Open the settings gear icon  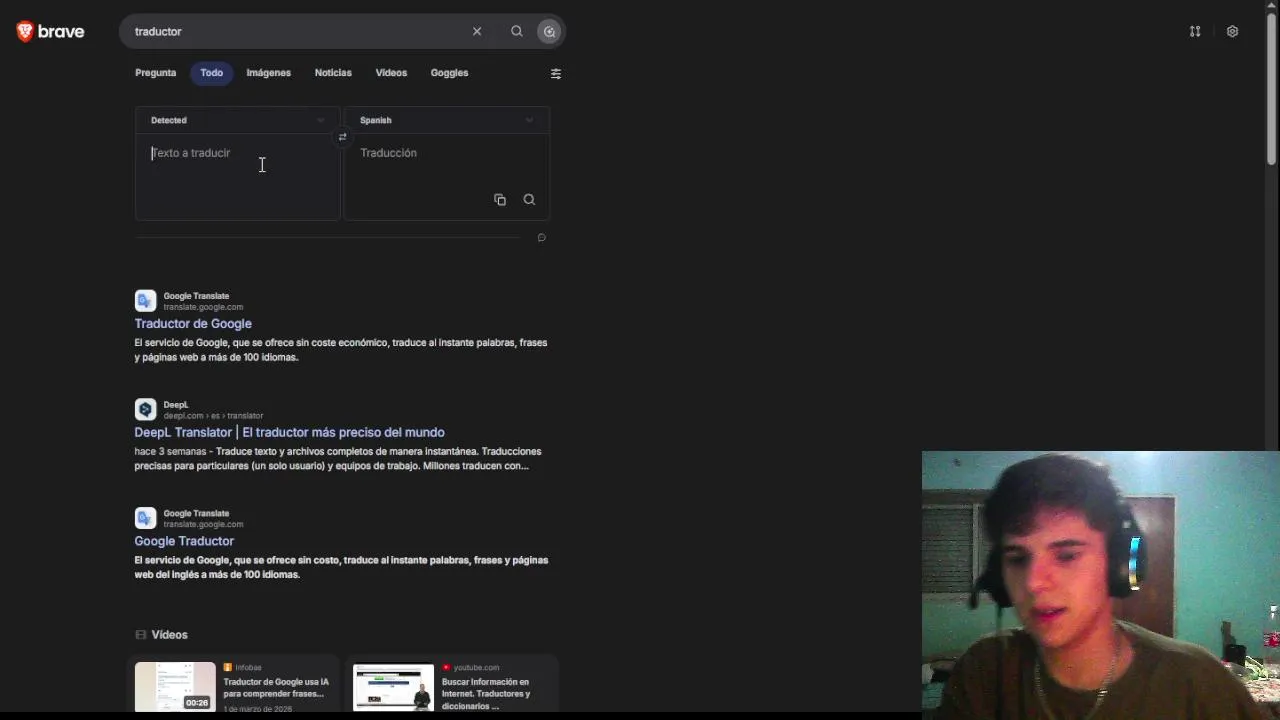click(1232, 31)
